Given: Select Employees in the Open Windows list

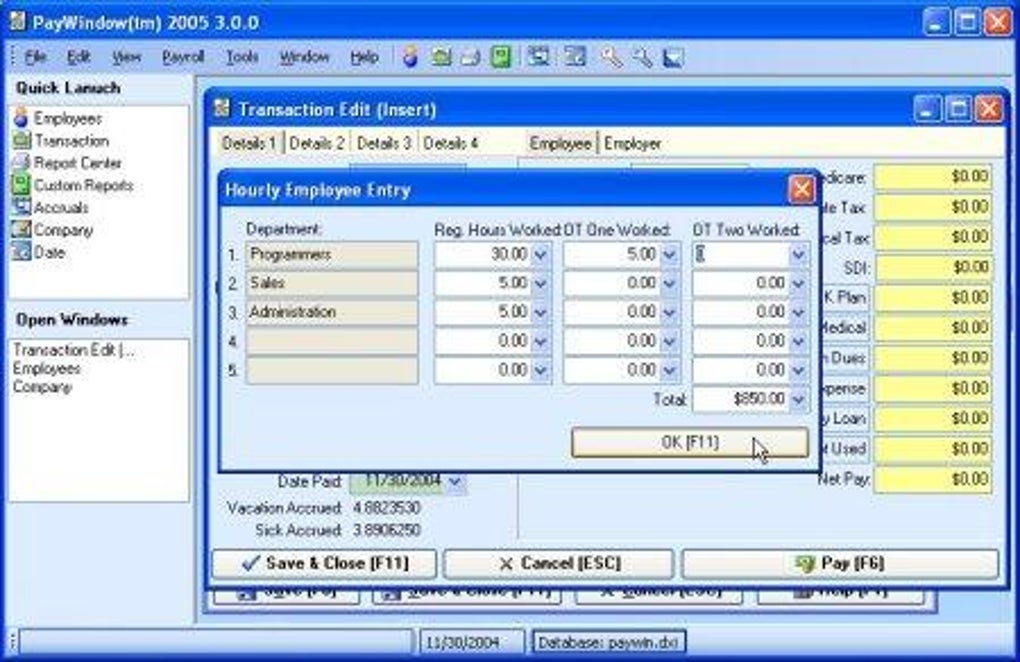Looking at the screenshot, I should [x=47, y=369].
